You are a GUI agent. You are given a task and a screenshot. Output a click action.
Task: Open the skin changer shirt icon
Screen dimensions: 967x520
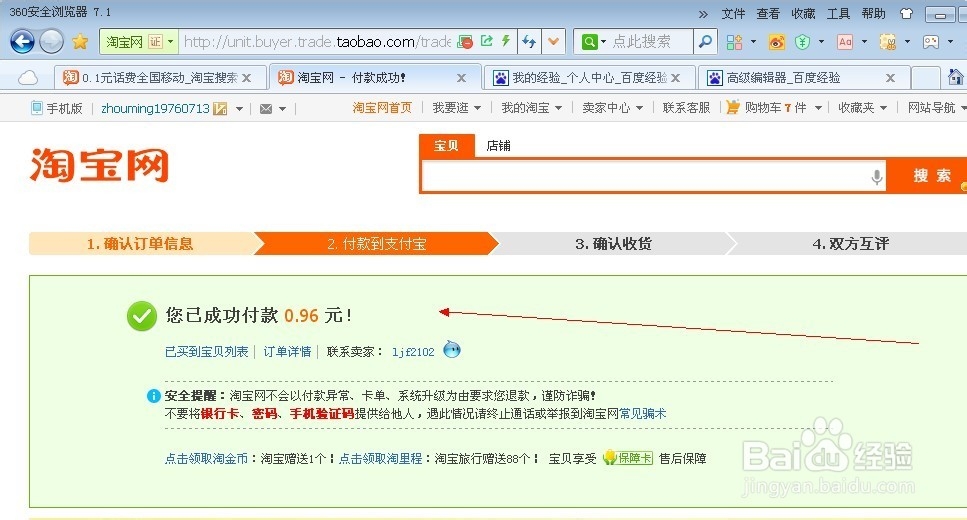906,13
